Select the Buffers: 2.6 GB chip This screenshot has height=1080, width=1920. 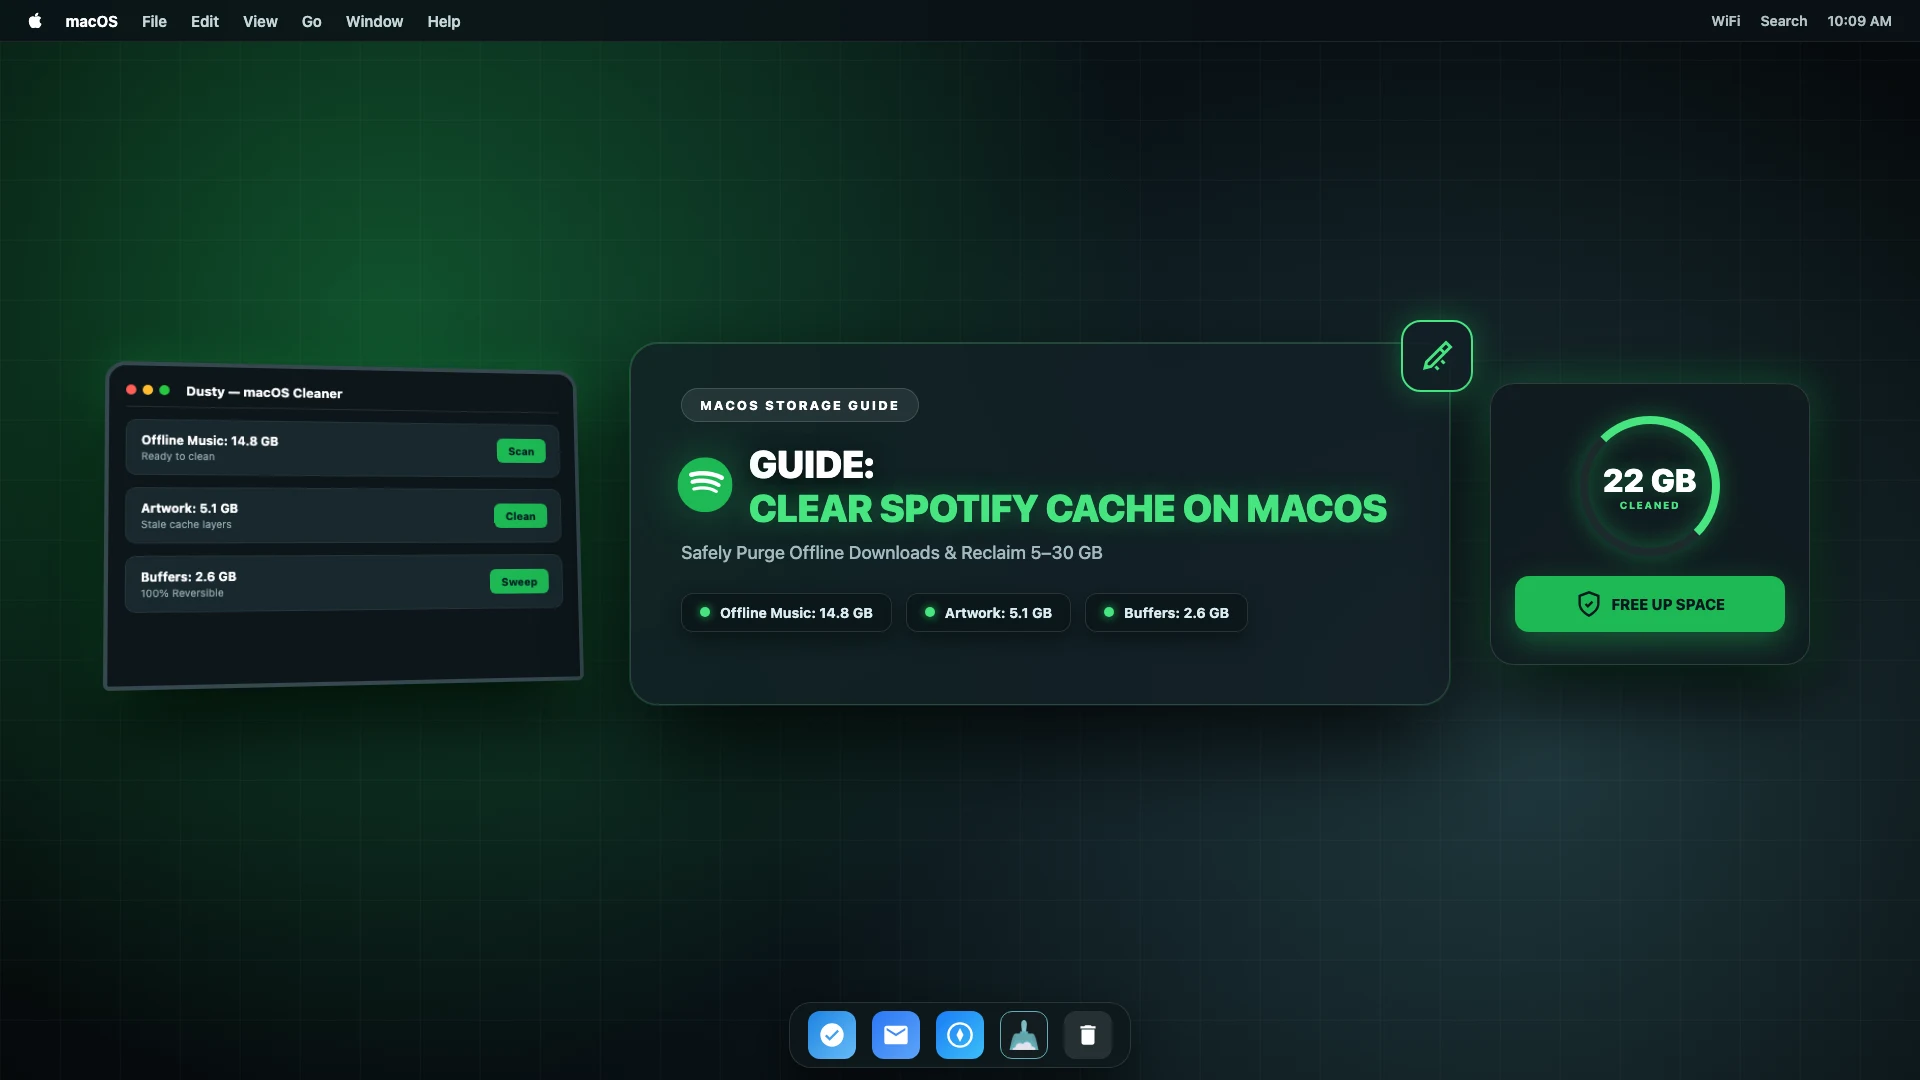(x=1166, y=613)
